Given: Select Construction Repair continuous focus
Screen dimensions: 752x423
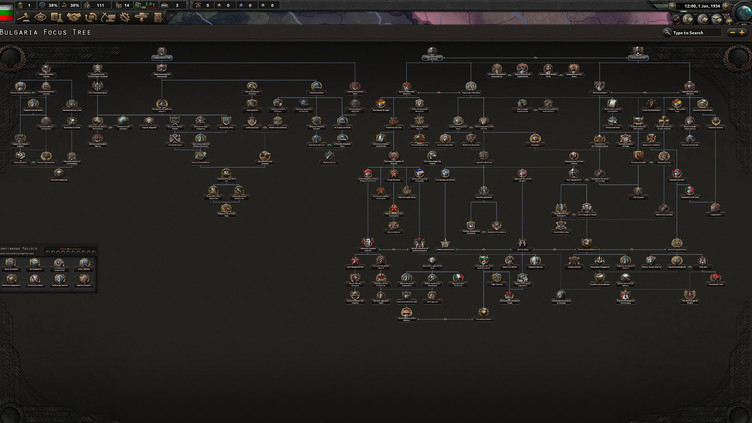Looking at the screenshot, I should [x=35, y=280].
